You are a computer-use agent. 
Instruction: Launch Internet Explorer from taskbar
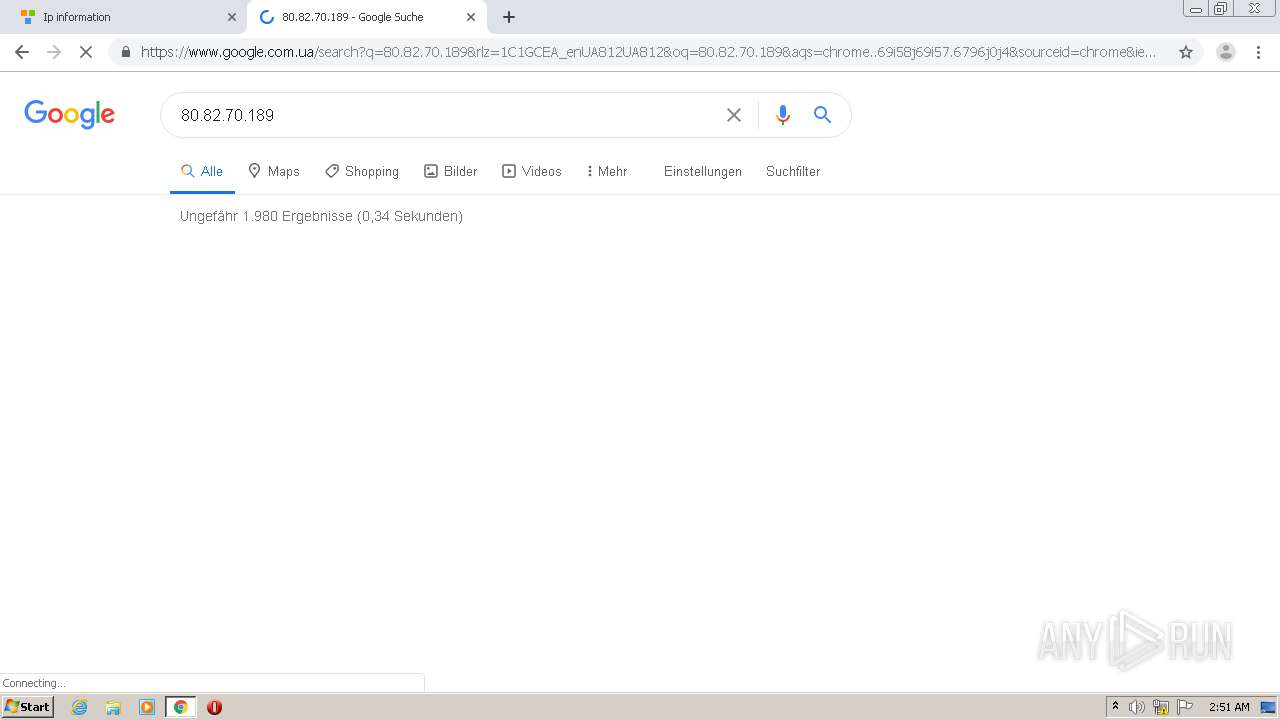[80, 707]
